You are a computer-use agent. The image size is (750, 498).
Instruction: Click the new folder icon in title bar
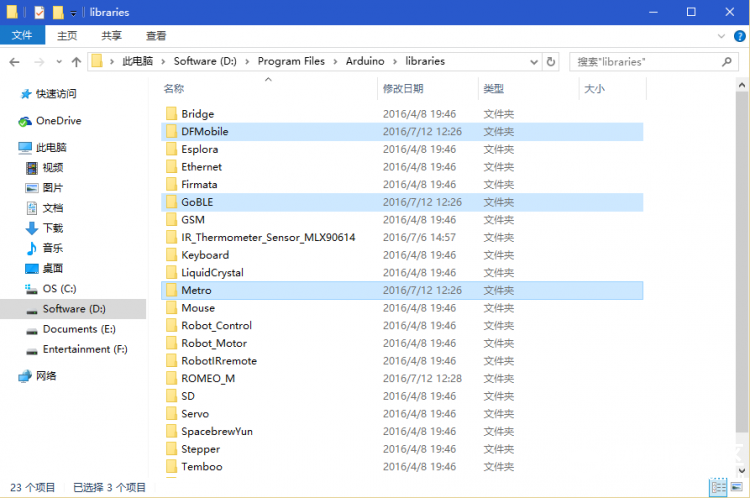58,12
